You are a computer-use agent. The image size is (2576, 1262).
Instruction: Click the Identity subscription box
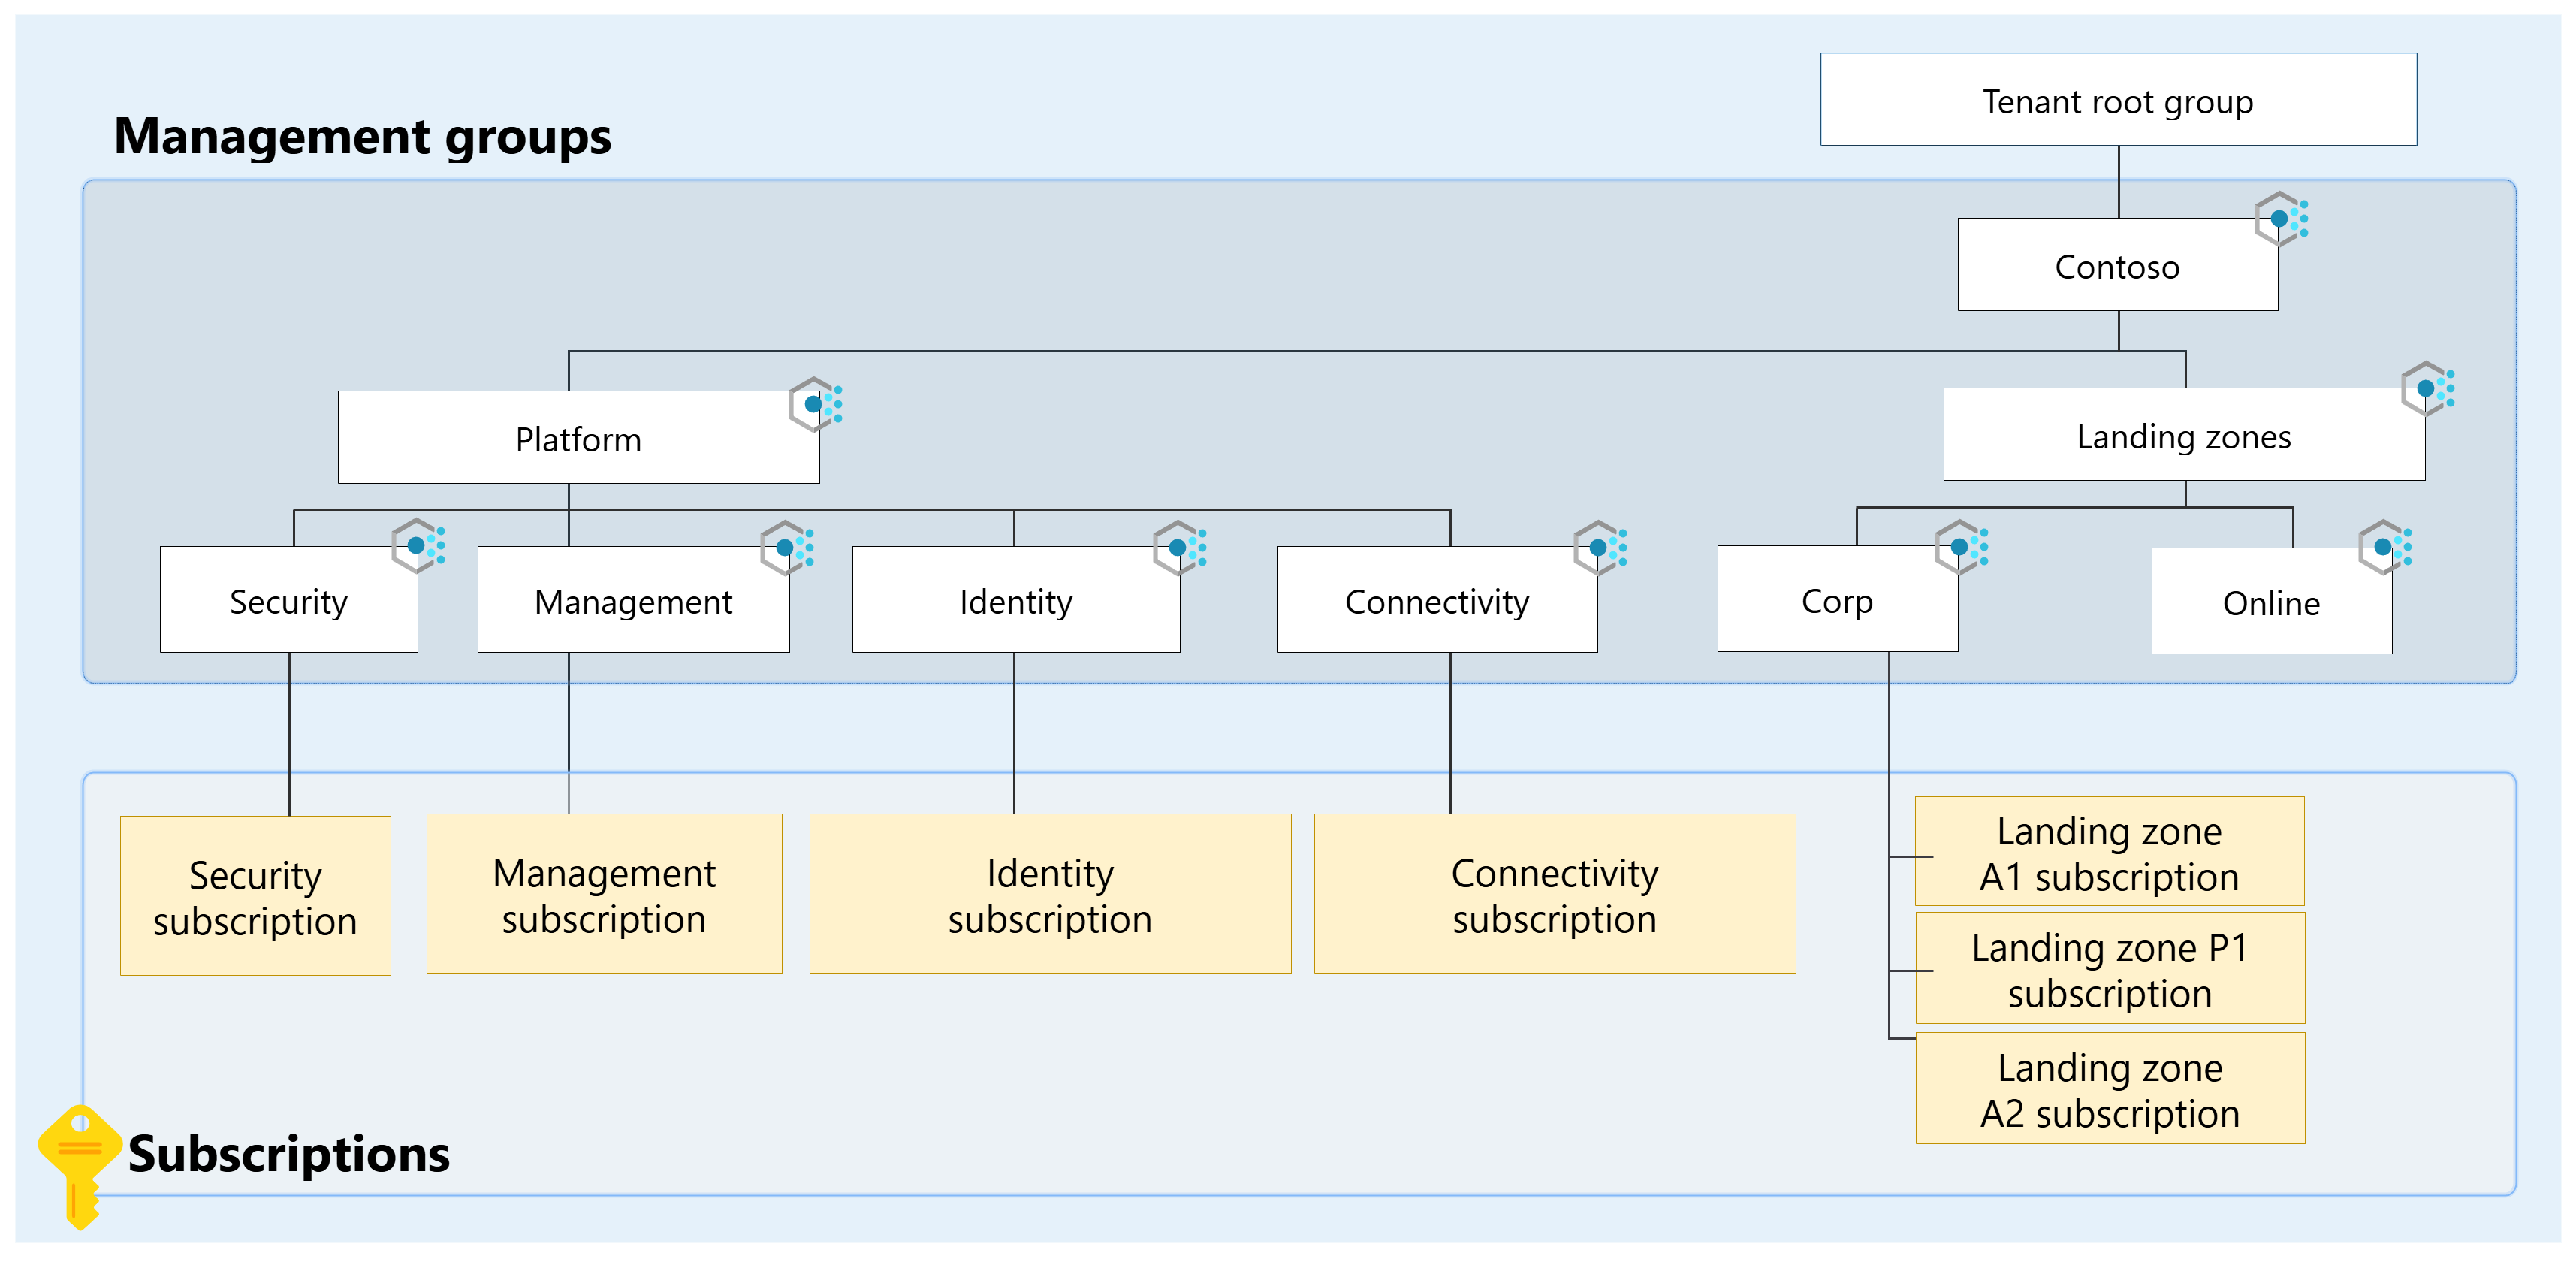(1050, 894)
